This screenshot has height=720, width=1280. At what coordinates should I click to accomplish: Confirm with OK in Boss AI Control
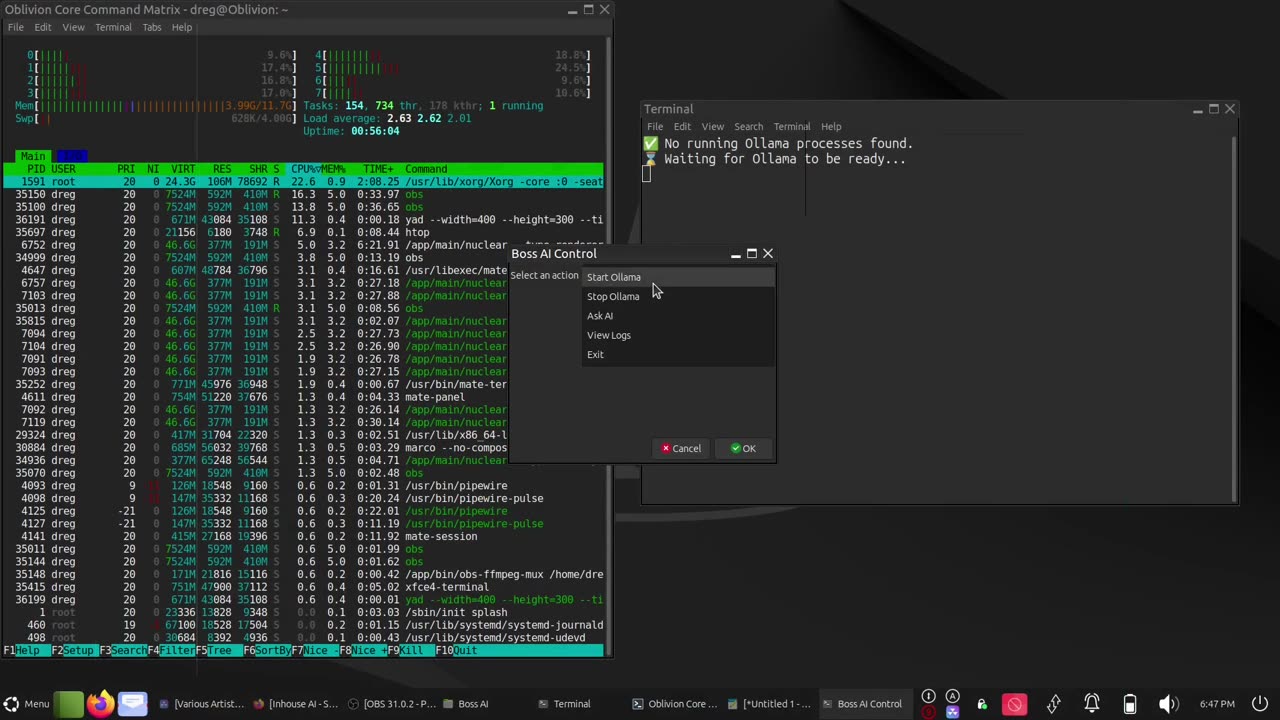pos(743,448)
